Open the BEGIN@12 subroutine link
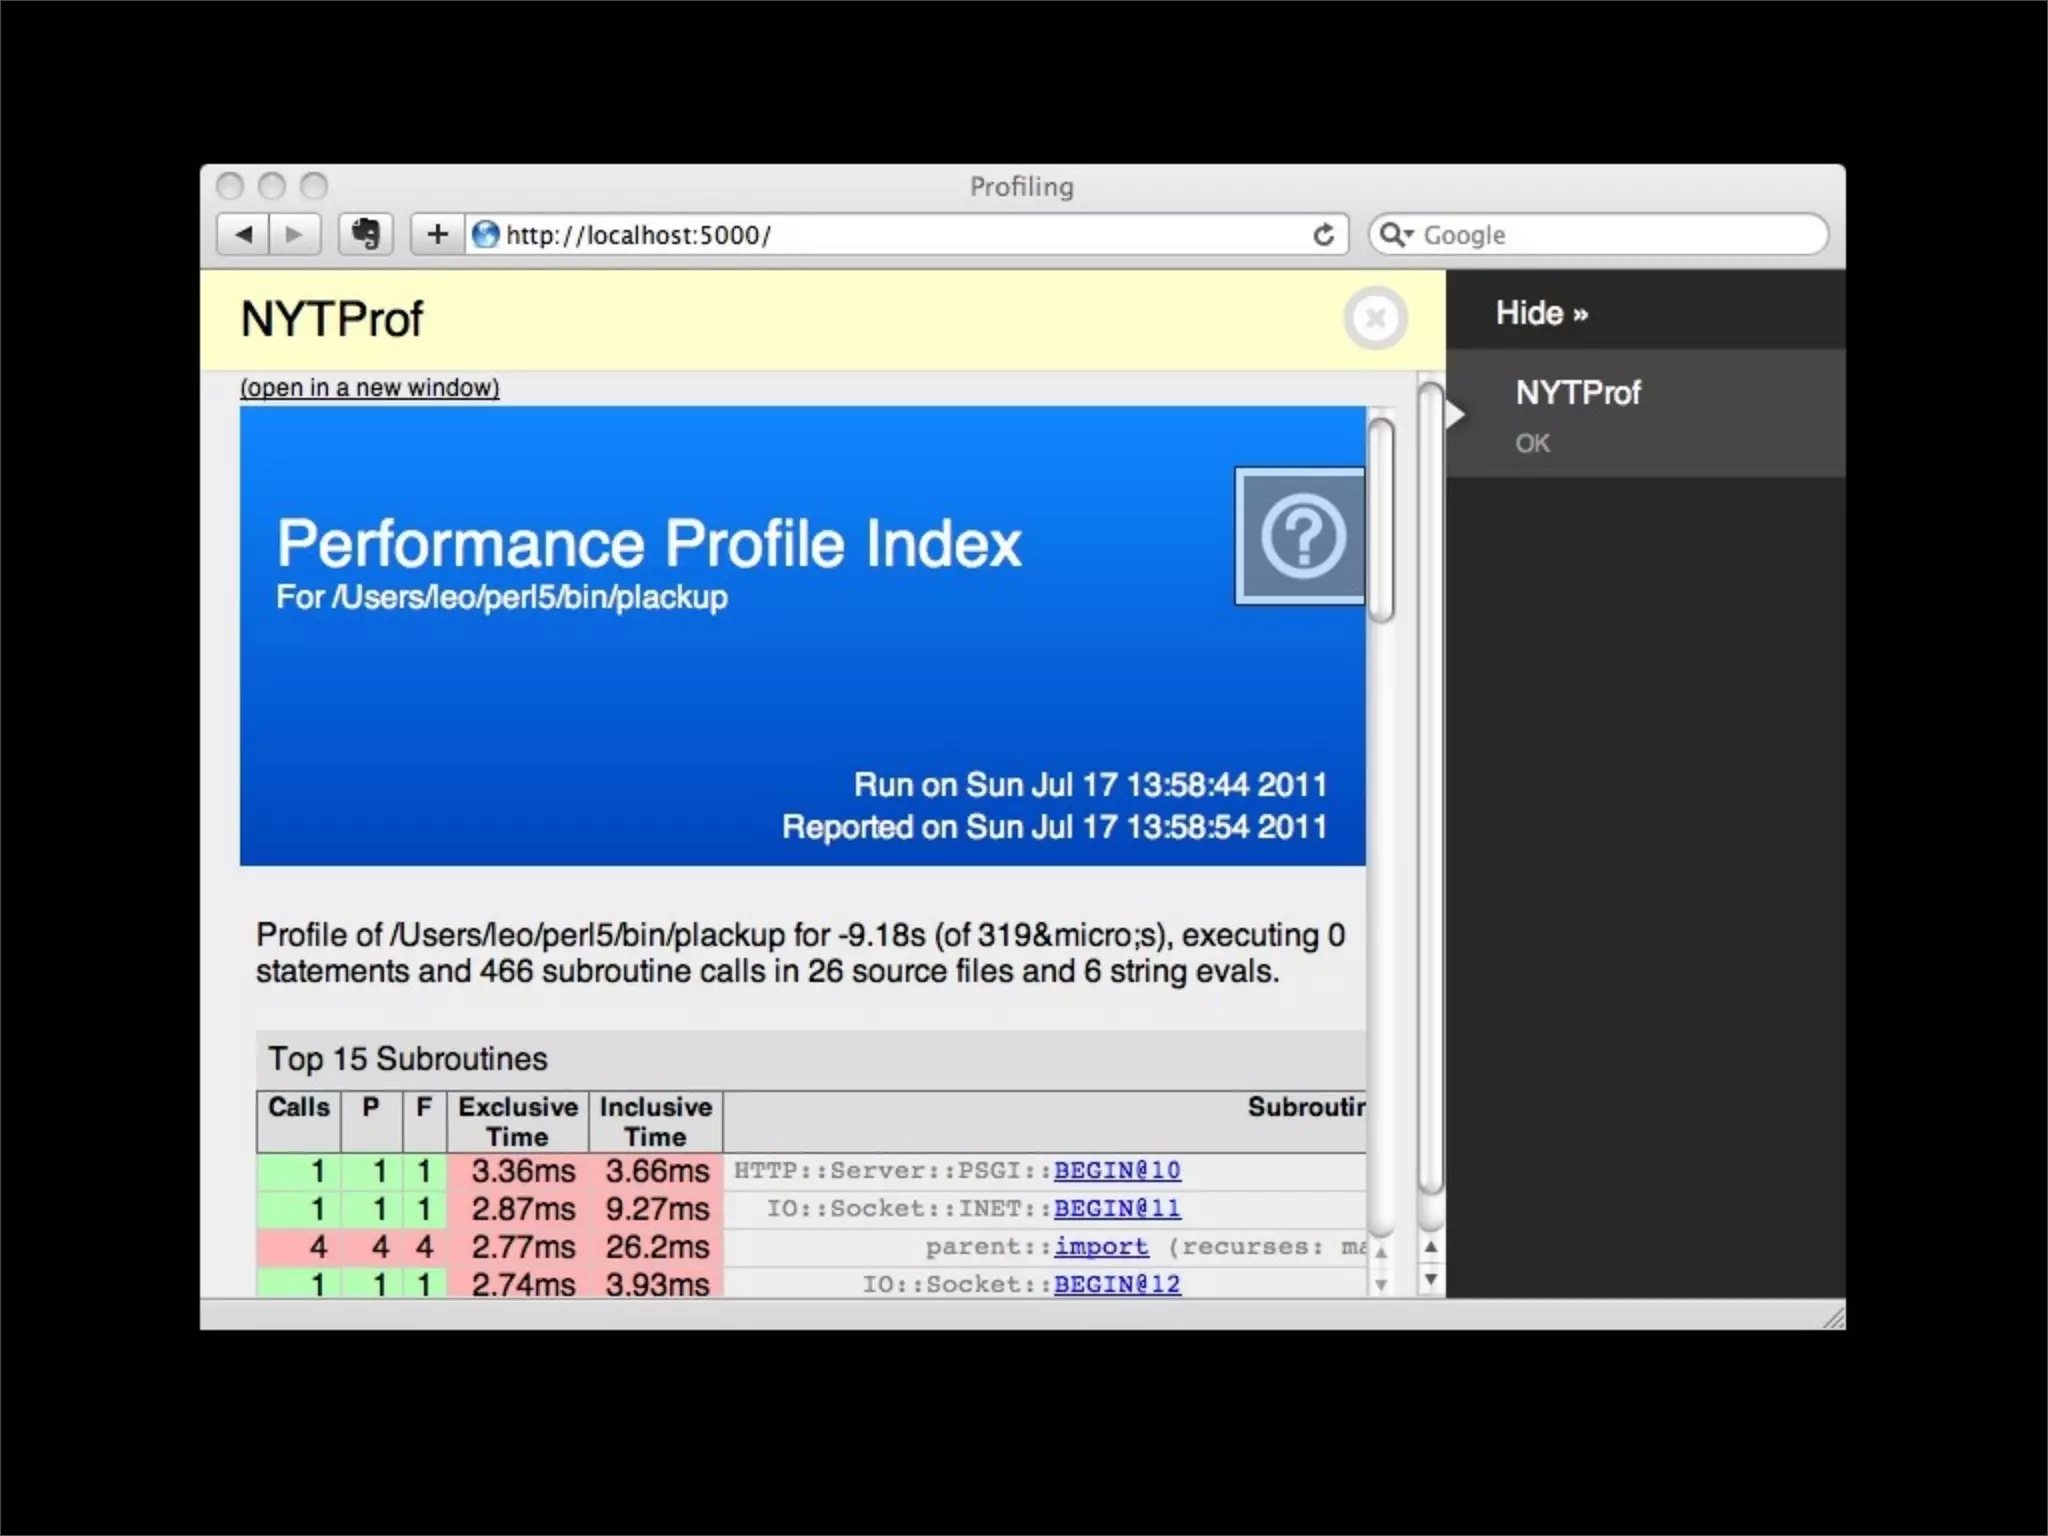Image resolution: width=2048 pixels, height=1536 pixels. [x=1116, y=1284]
